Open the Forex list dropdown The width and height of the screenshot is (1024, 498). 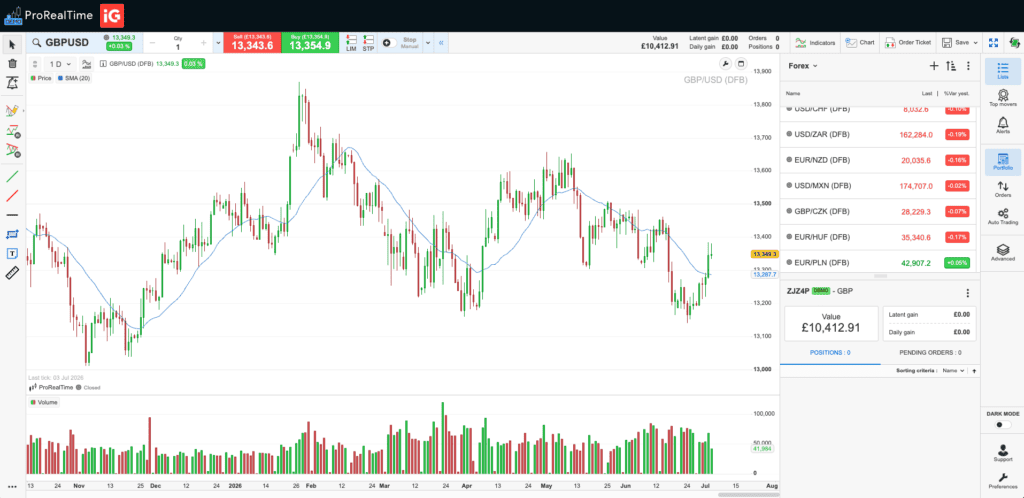803,65
